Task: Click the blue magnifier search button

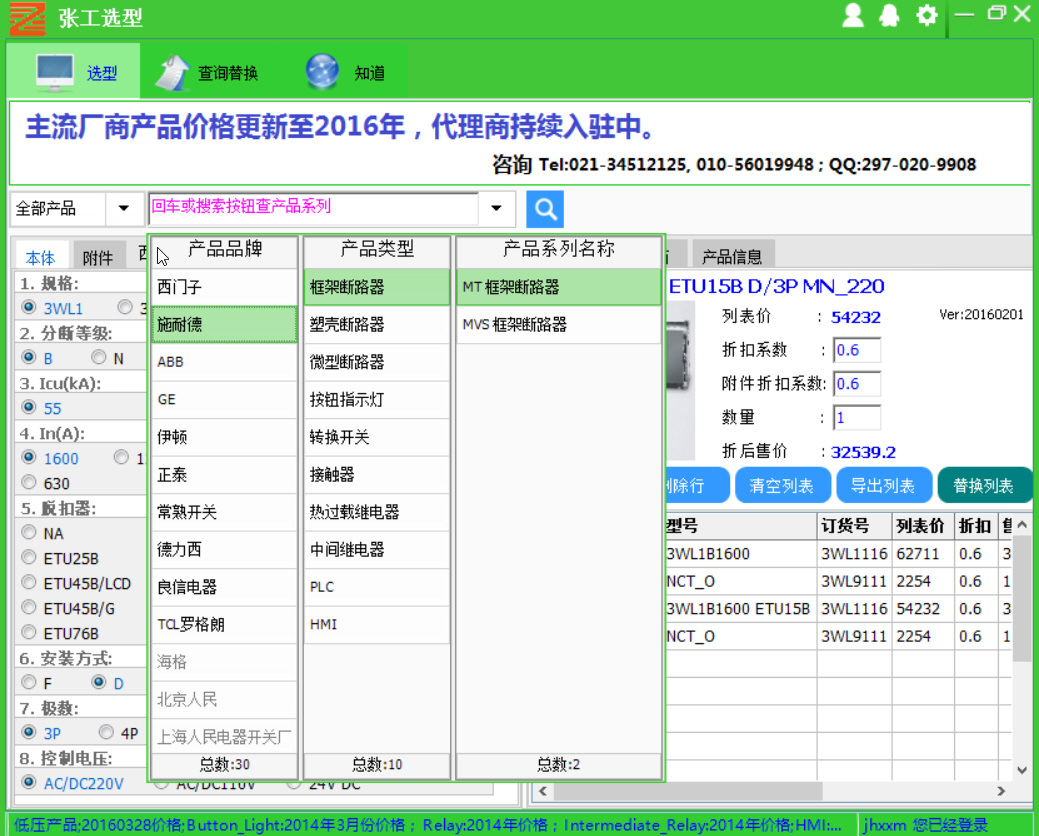Action: (545, 209)
